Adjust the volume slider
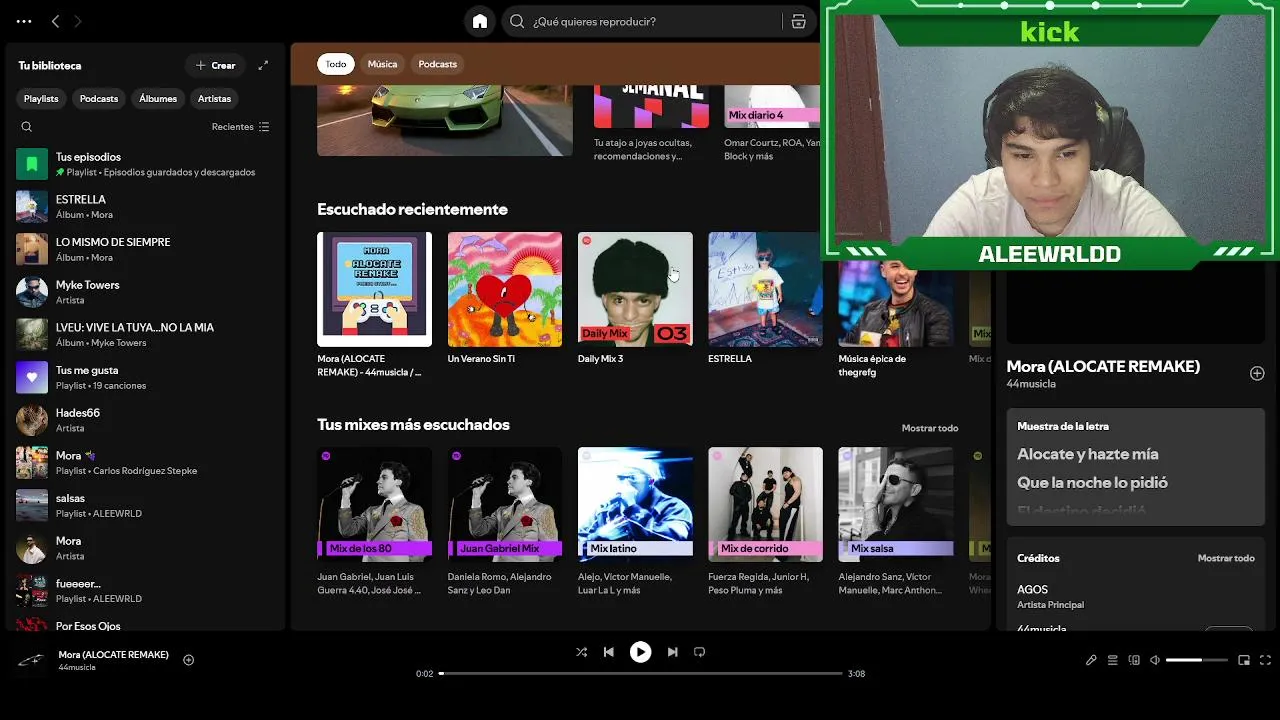Viewport: 1280px width, 720px height. (1197, 660)
